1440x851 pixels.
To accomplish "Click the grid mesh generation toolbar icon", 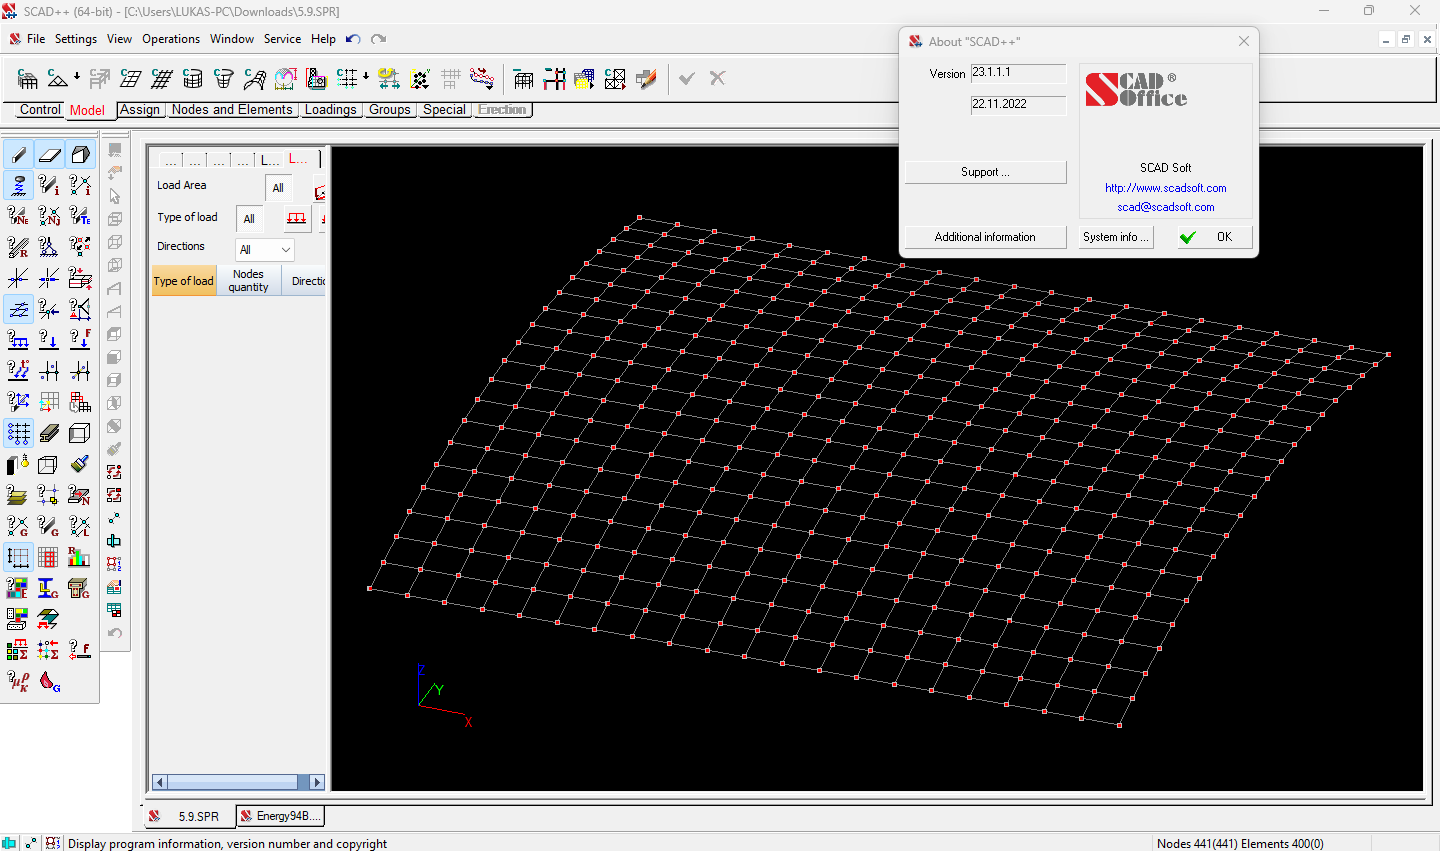I will [162, 79].
